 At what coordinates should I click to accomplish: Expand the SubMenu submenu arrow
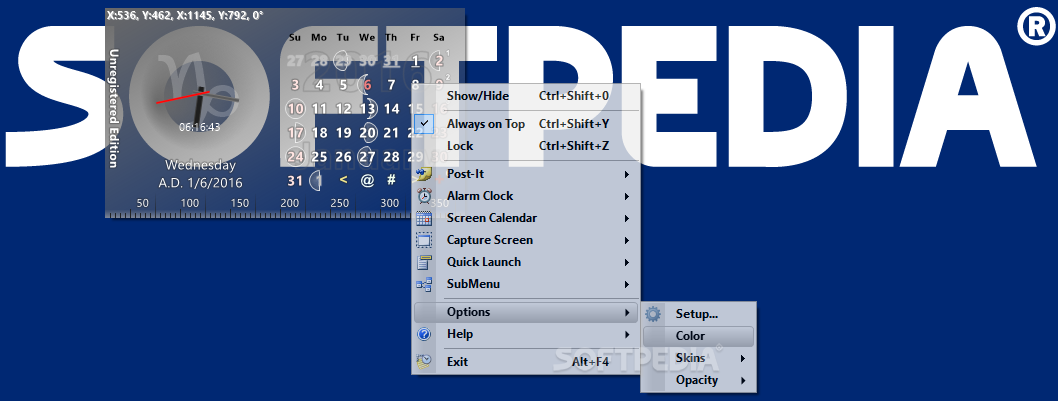tap(627, 284)
